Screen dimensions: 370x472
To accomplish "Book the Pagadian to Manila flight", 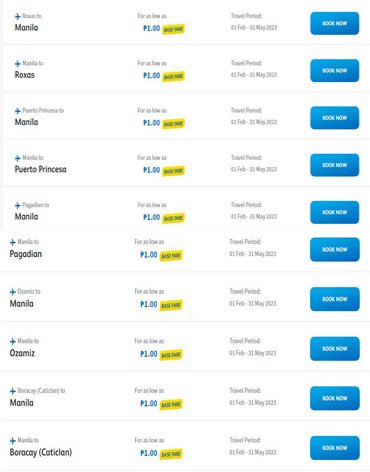I will pyautogui.click(x=335, y=212).
